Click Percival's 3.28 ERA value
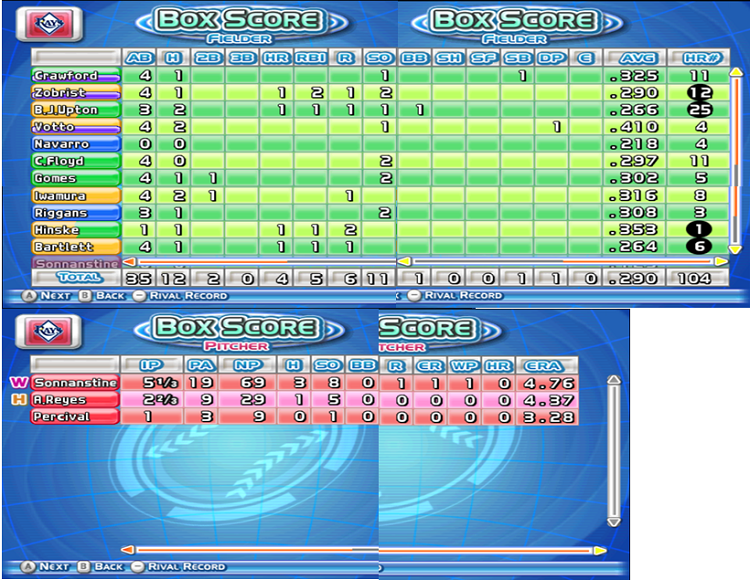This screenshot has width=750, height=580. point(548,417)
